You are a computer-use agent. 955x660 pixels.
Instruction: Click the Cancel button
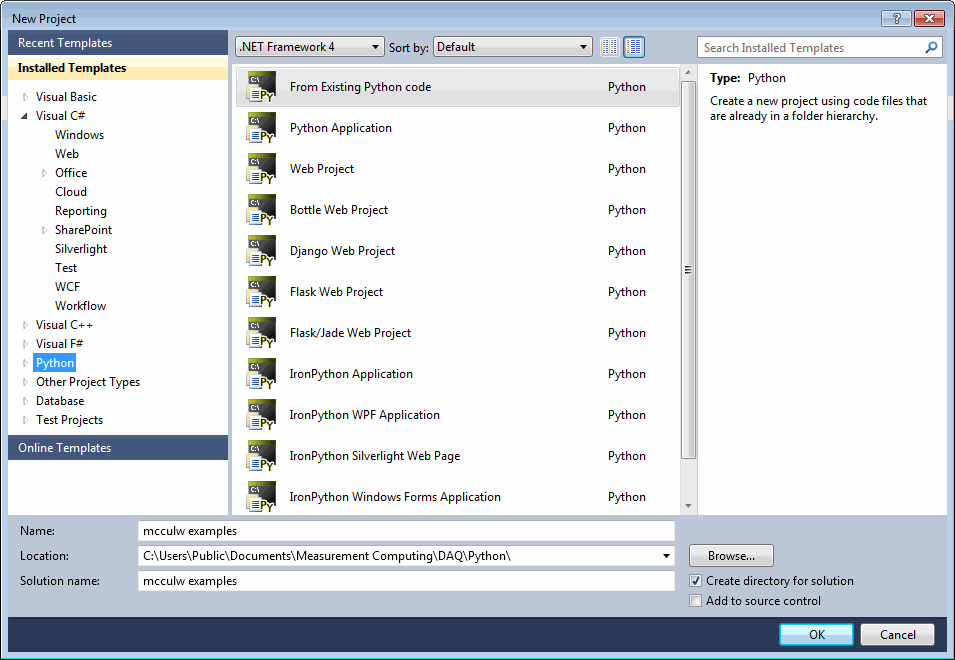click(897, 634)
